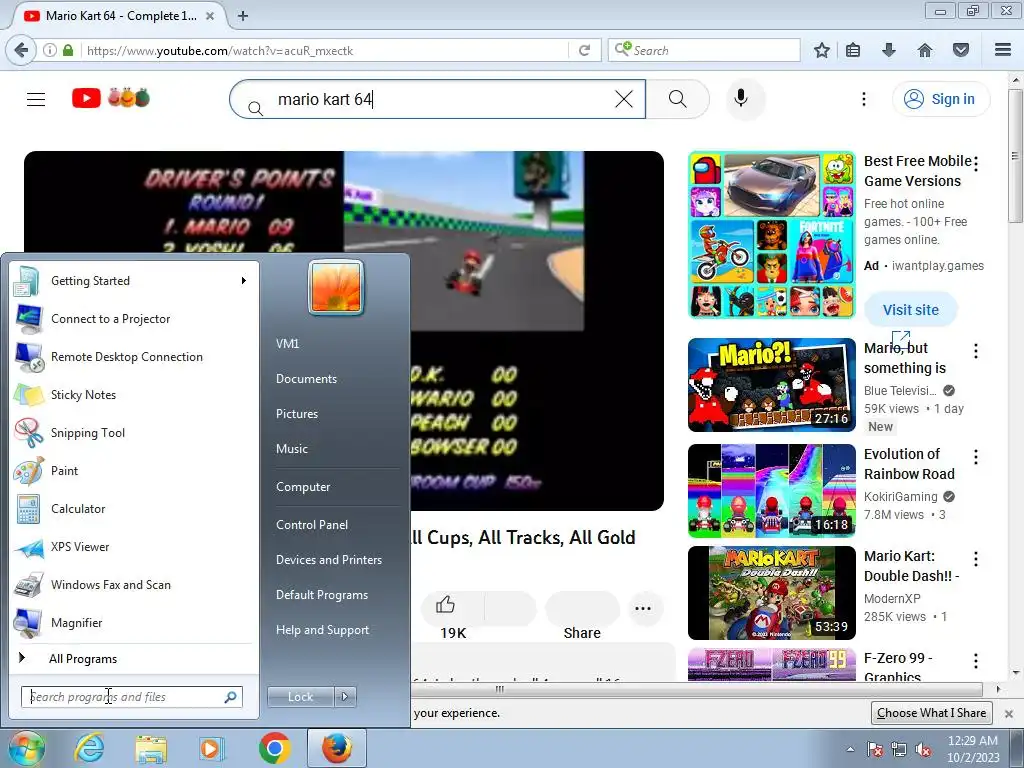
Task: Open the Best Free Mobile Game ad thumbnail
Action: 771,235
